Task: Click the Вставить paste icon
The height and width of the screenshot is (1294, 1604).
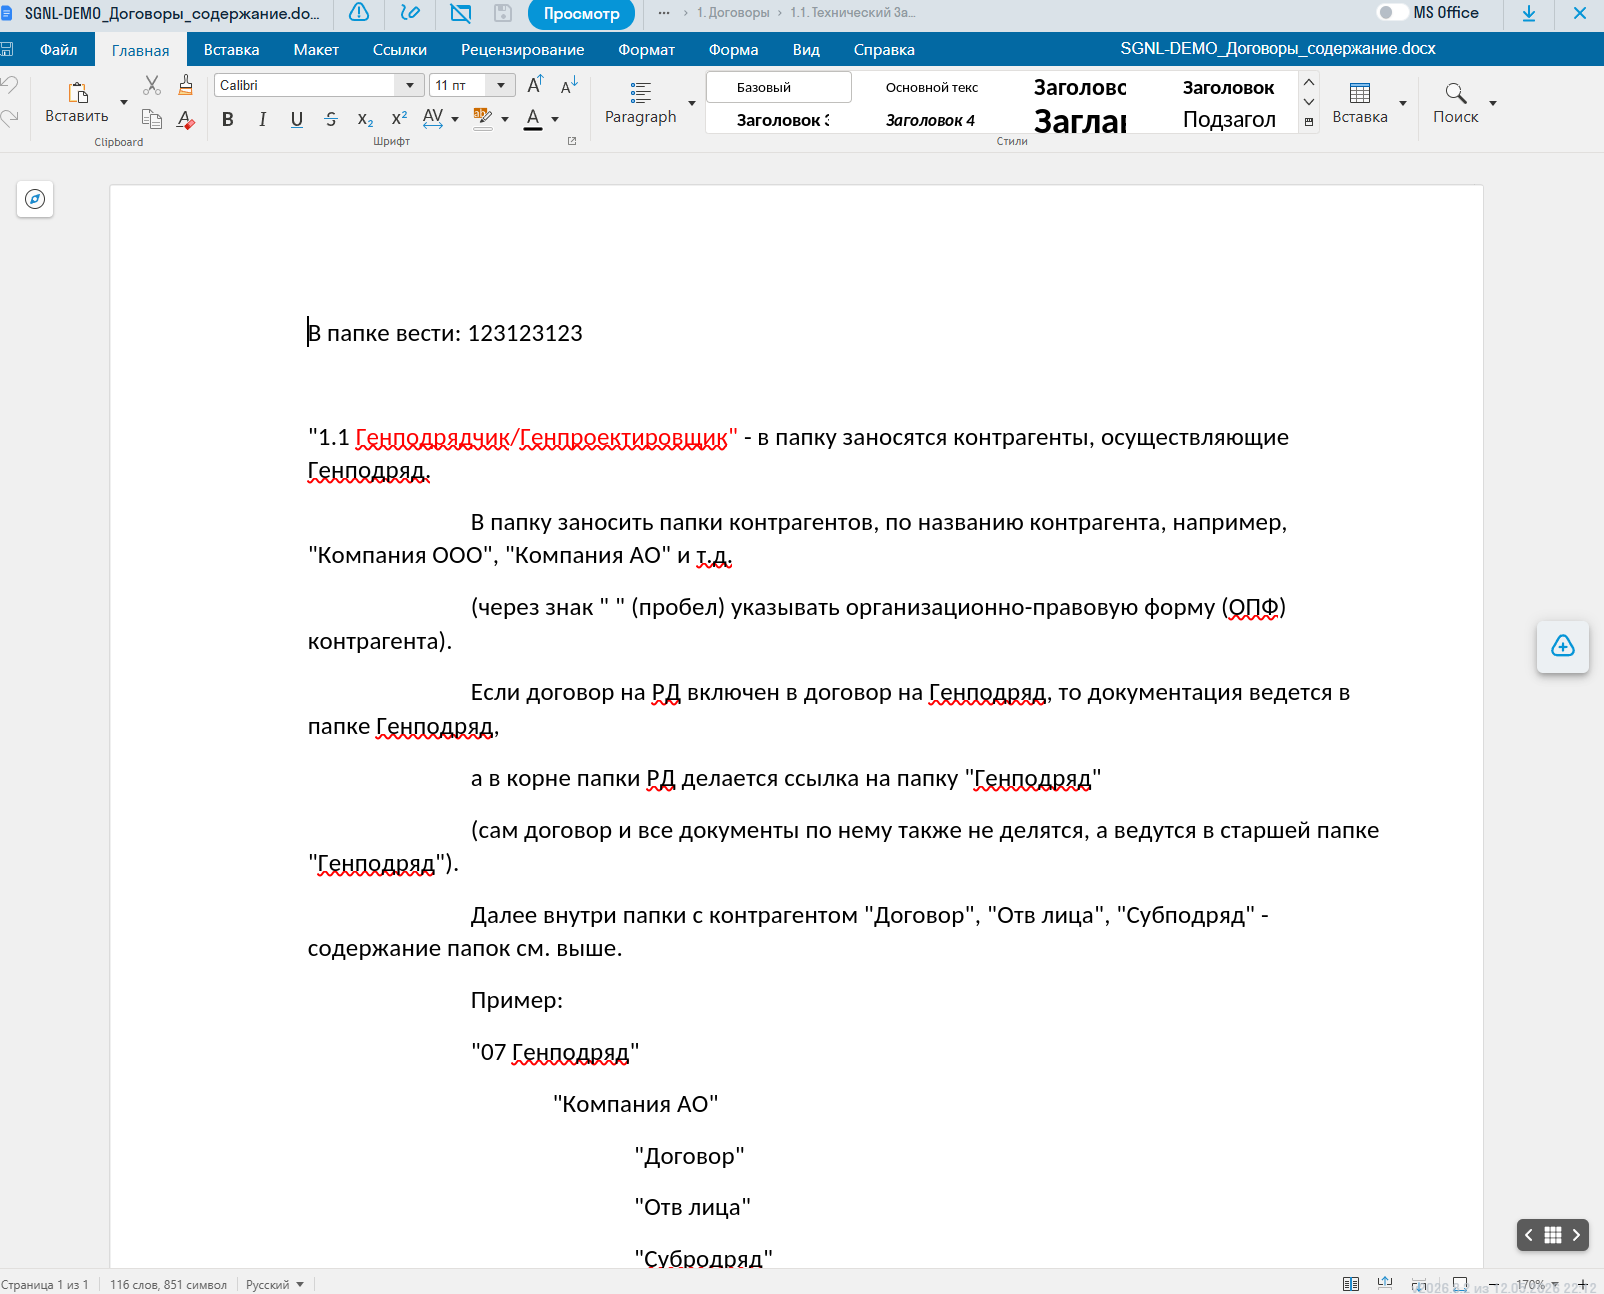Action: pos(77,93)
